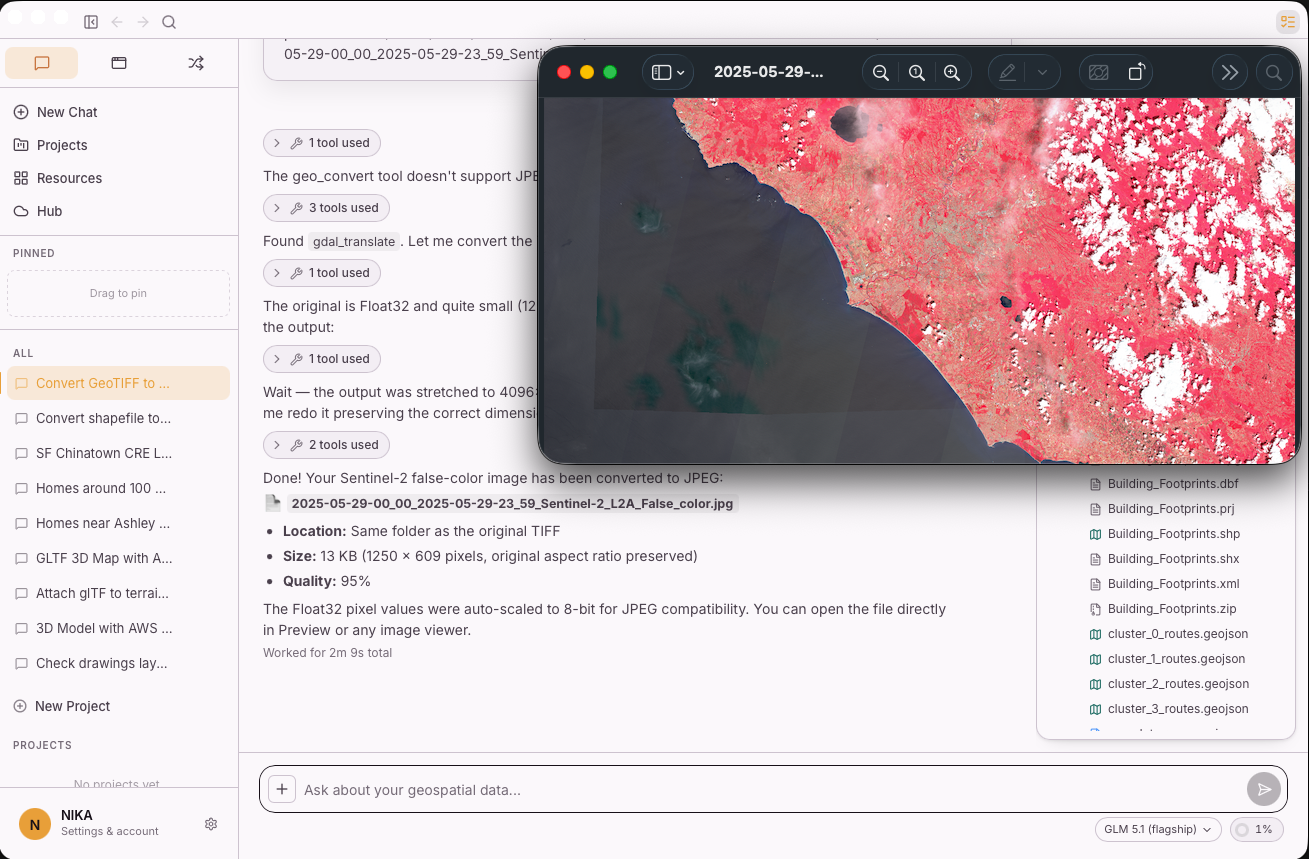Send the message with arrow button
Viewport: 1309px width, 859px height.
click(x=1264, y=789)
